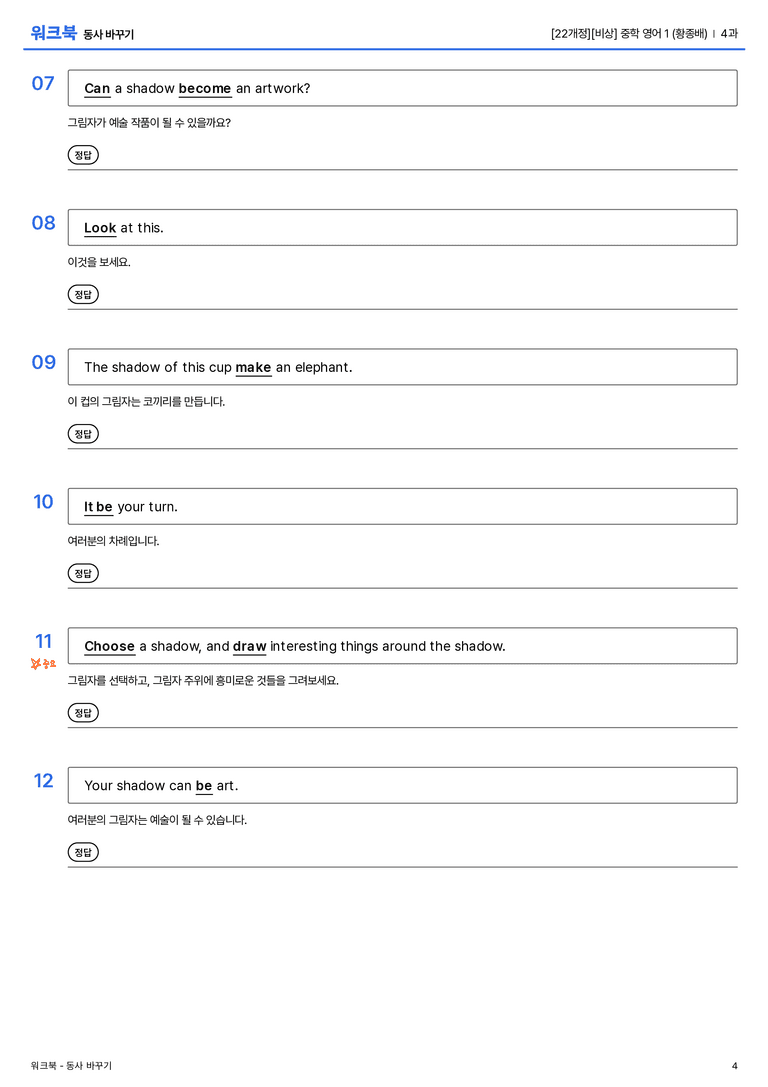768x1087 pixels.
Task: Click the underlined word 'become'
Action: point(204,89)
